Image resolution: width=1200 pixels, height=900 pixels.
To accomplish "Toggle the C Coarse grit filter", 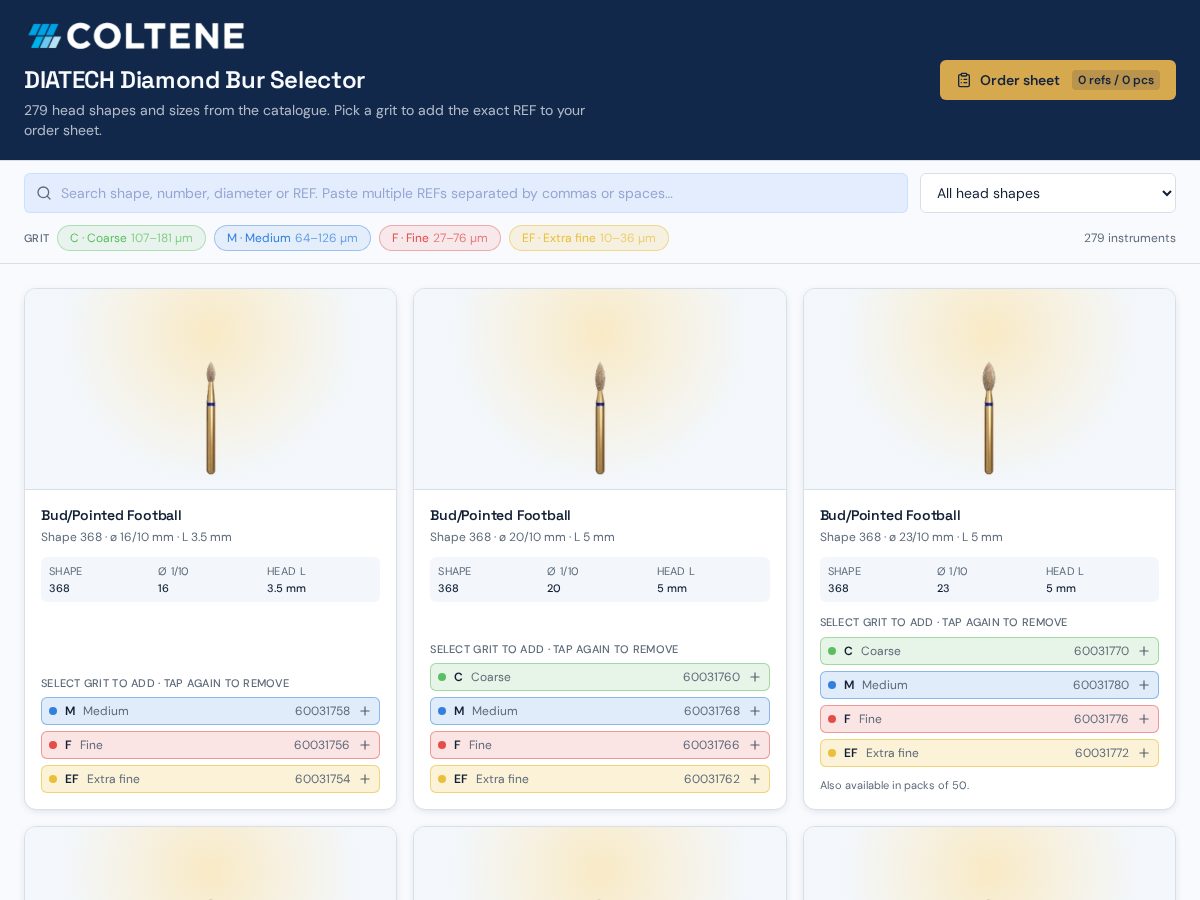I will point(131,238).
